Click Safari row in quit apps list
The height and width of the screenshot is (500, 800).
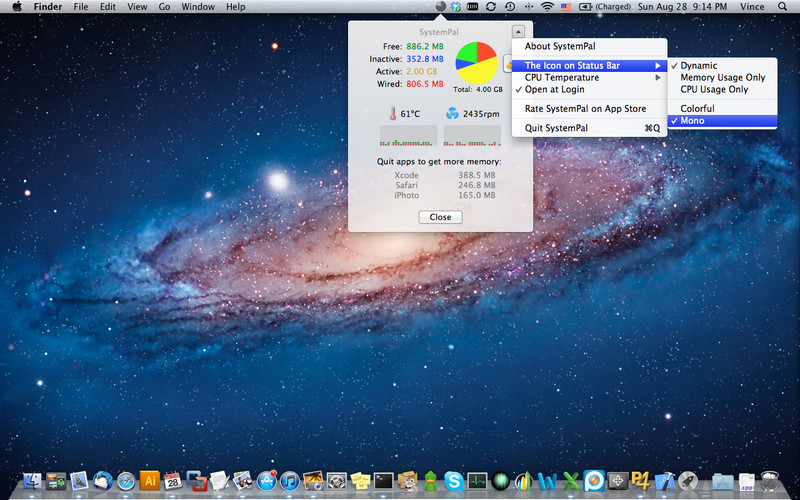[444, 185]
